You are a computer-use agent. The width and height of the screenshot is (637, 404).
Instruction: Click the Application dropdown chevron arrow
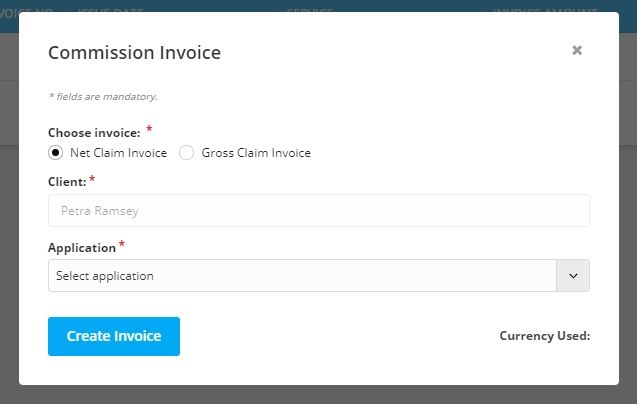coord(573,276)
